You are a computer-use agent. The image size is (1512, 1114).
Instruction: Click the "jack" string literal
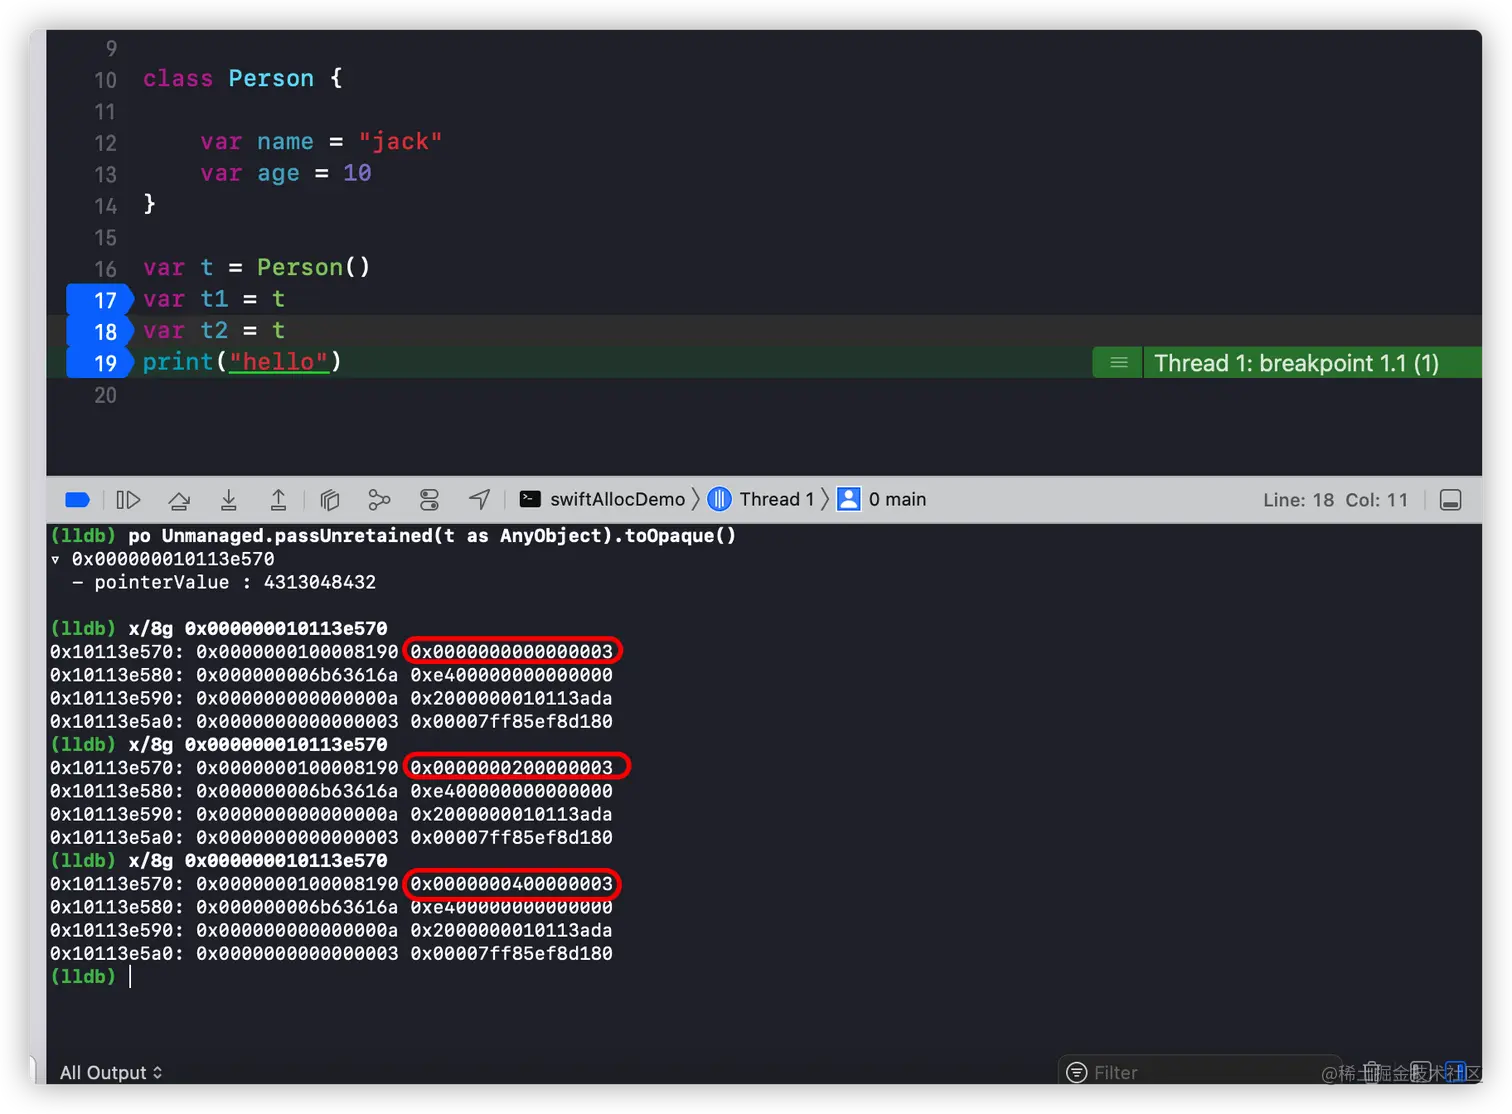(400, 142)
